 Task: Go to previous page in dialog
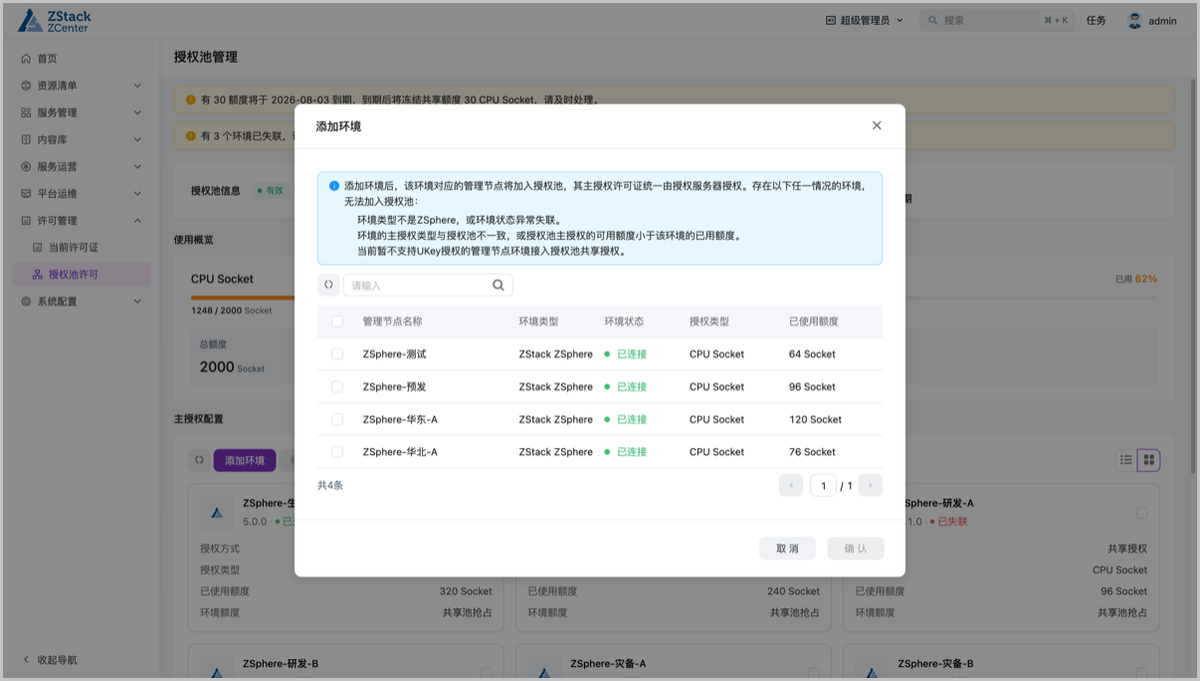click(791, 486)
